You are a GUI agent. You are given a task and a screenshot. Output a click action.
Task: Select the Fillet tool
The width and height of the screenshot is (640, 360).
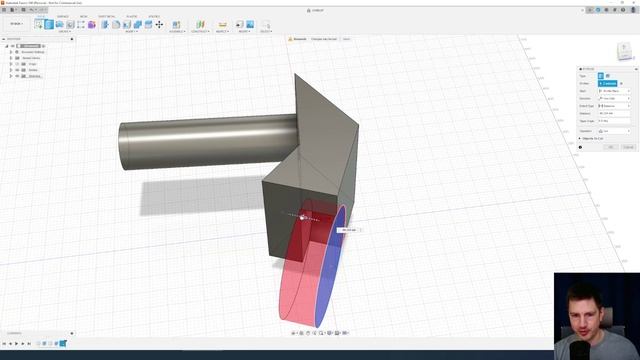click(116, 24)
